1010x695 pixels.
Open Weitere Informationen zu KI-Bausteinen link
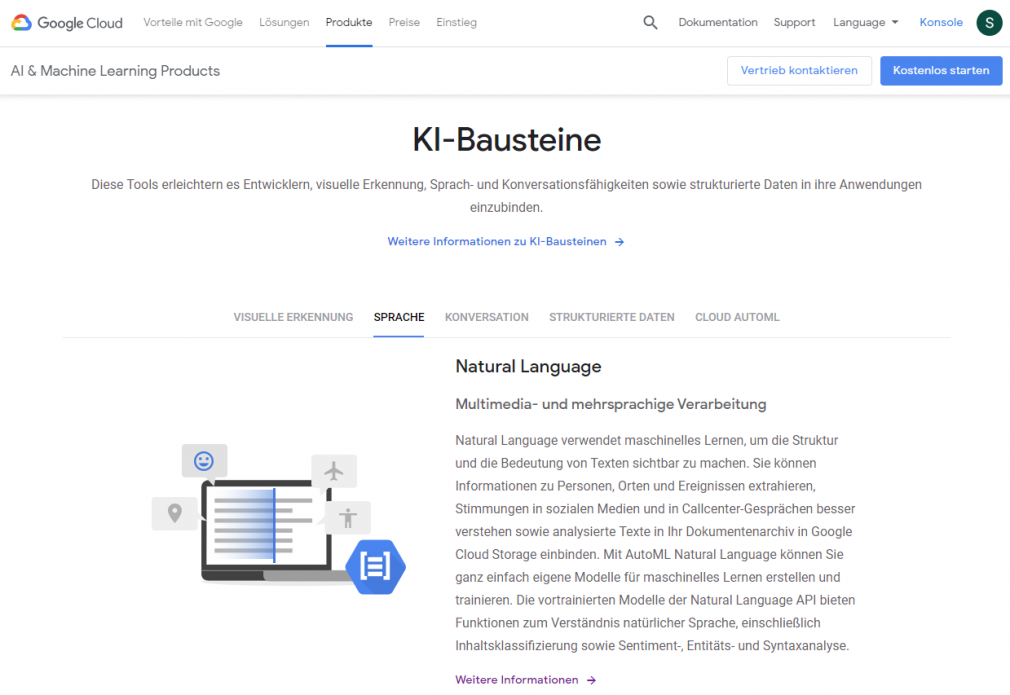click(506, 242)
